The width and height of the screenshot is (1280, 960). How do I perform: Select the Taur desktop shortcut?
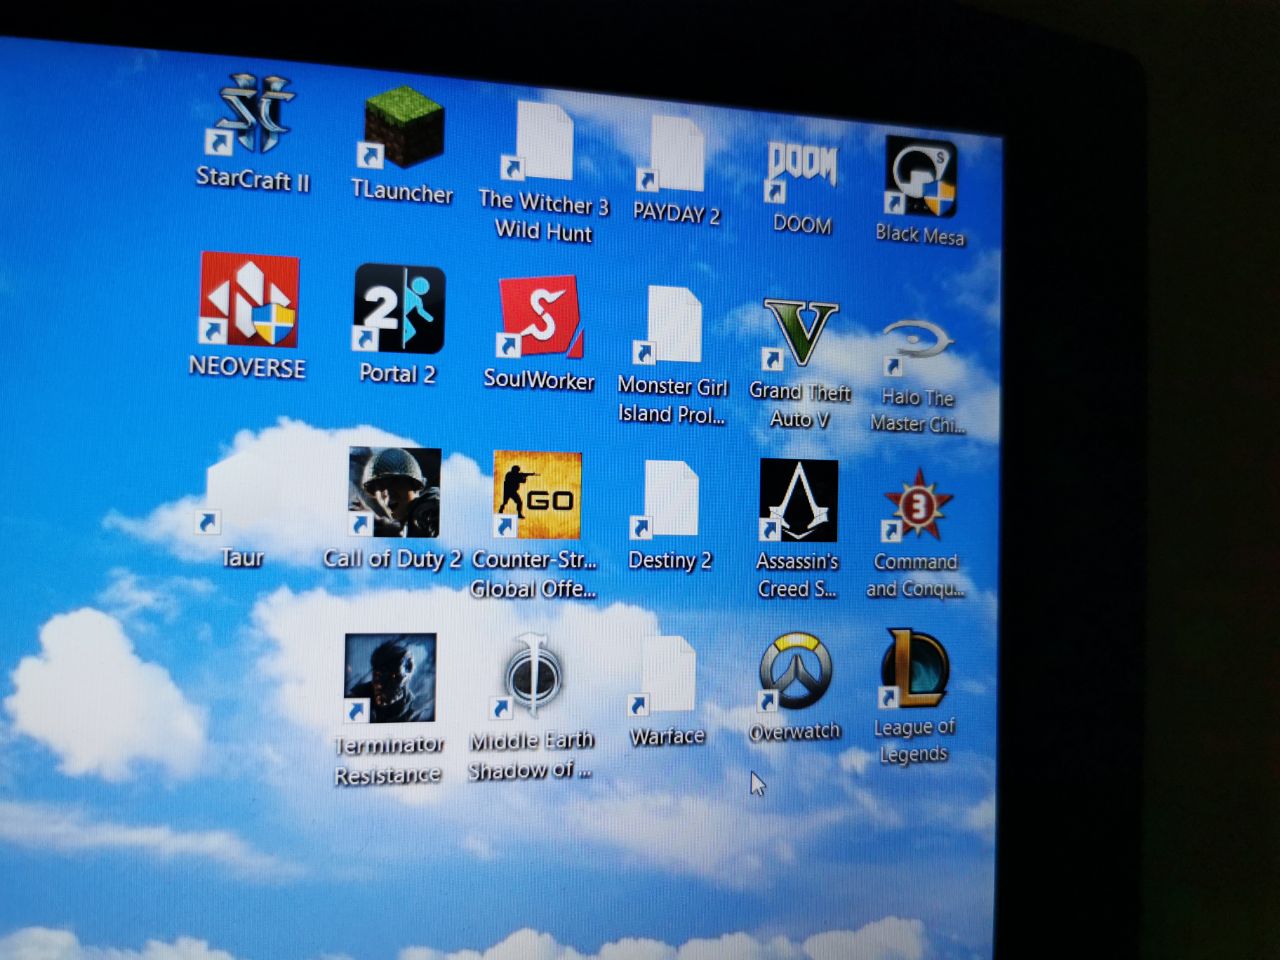click(x=243, y=493)
